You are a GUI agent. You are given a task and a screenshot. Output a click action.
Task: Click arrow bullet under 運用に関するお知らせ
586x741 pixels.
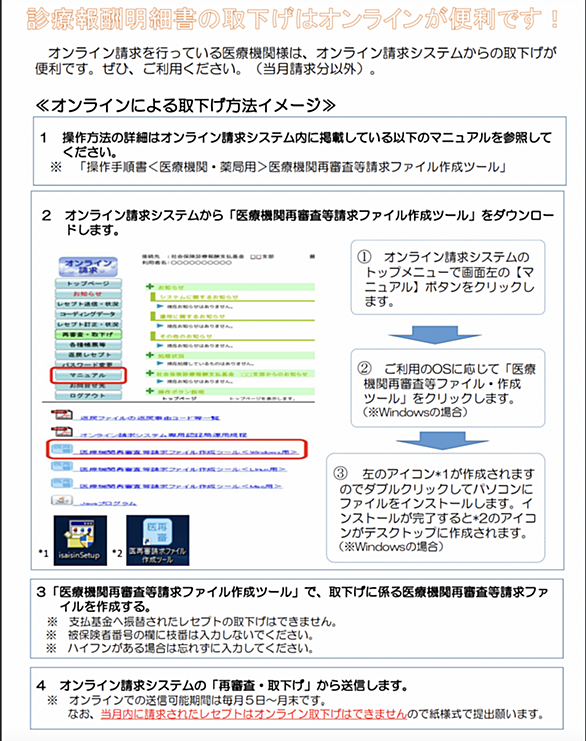[x=160, y=326]
